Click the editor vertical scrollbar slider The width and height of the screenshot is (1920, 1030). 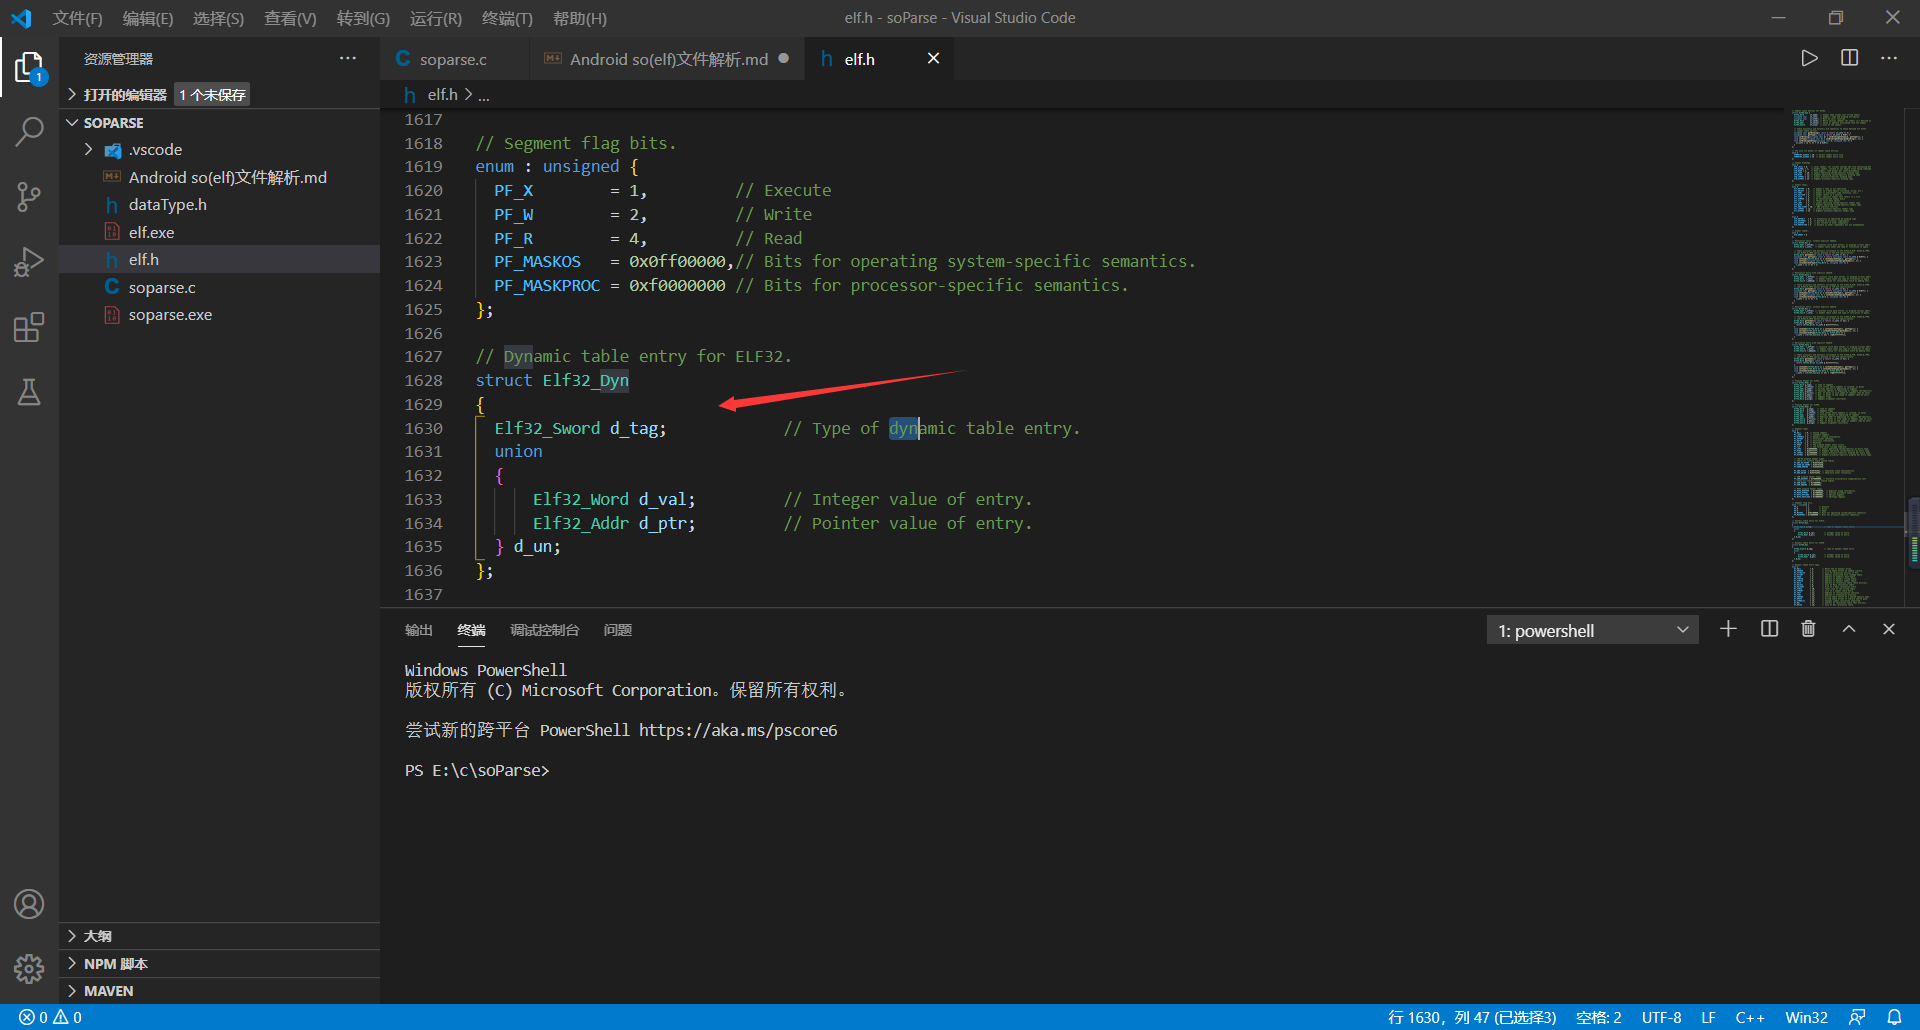(x=1913, y=532)
